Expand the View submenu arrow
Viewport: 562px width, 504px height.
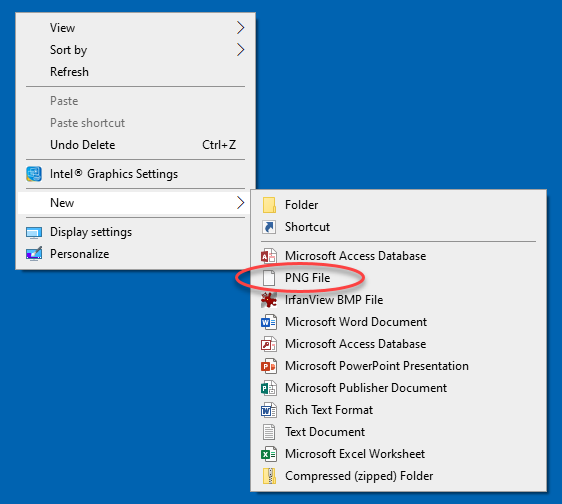[240, 28]
